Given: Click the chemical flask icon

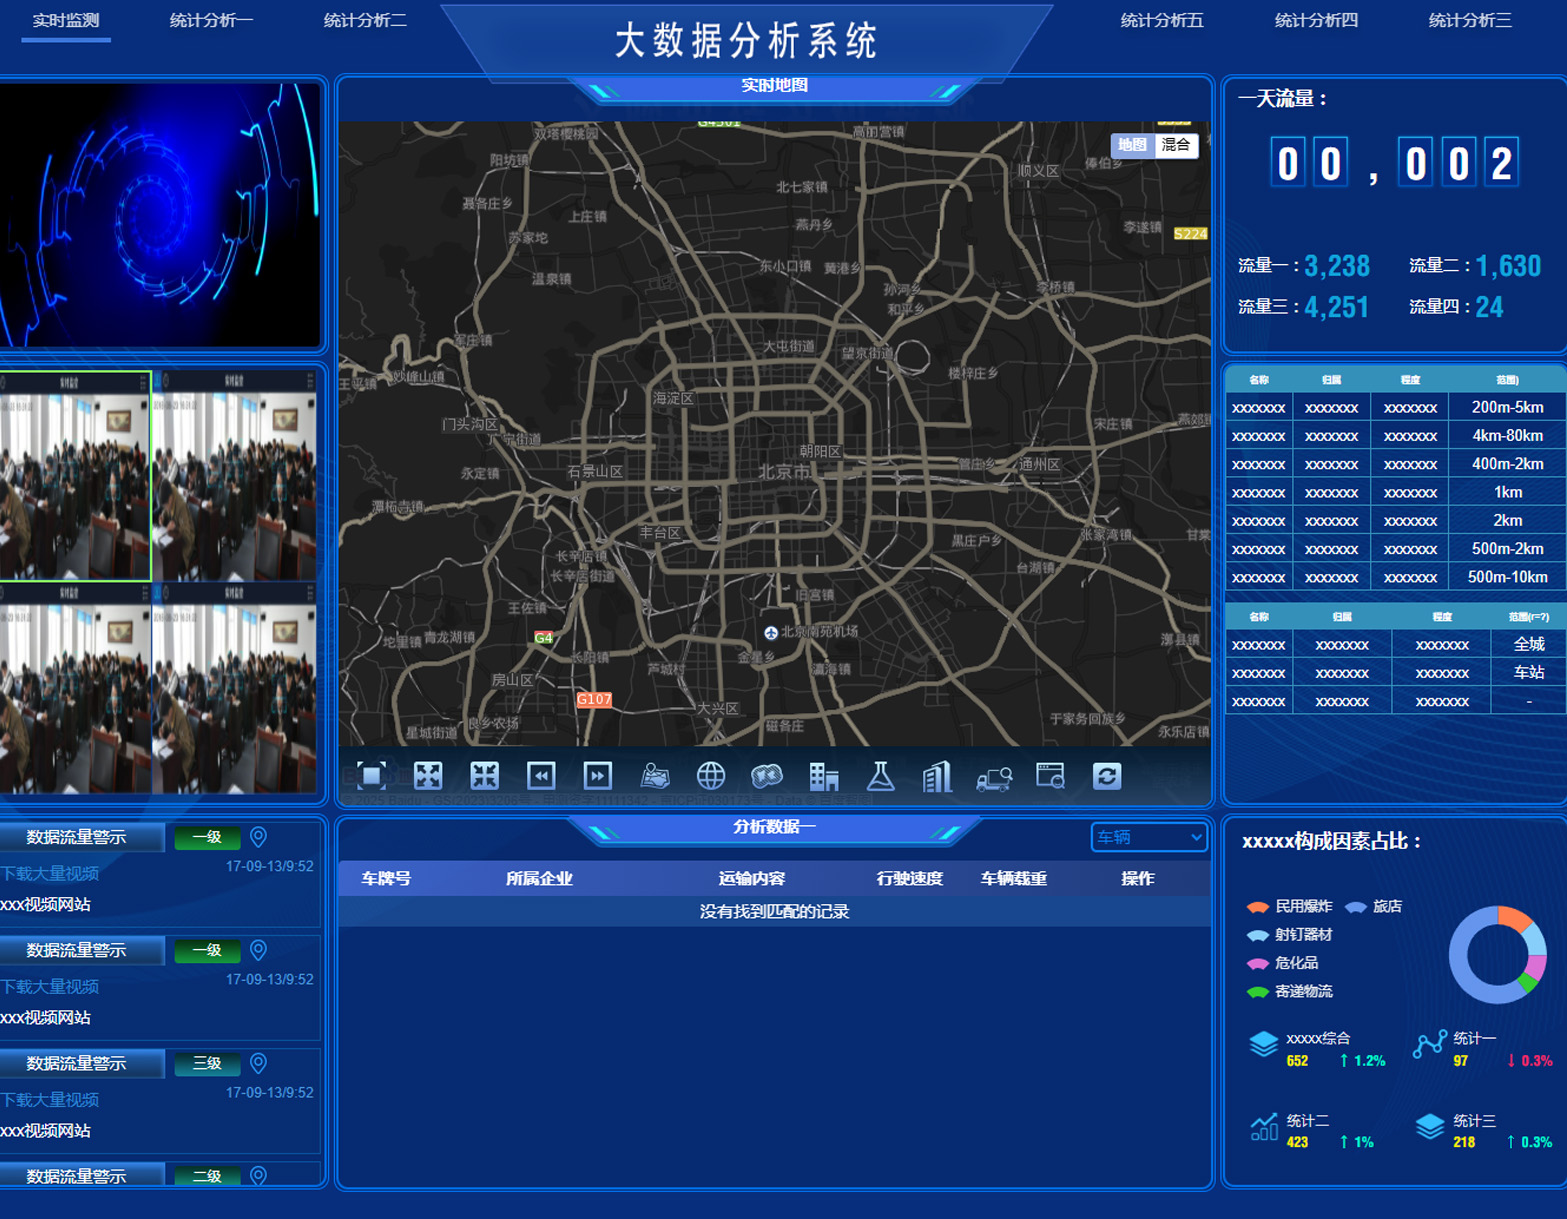Looking at the screenshot, I should click(x=881, y=776).
